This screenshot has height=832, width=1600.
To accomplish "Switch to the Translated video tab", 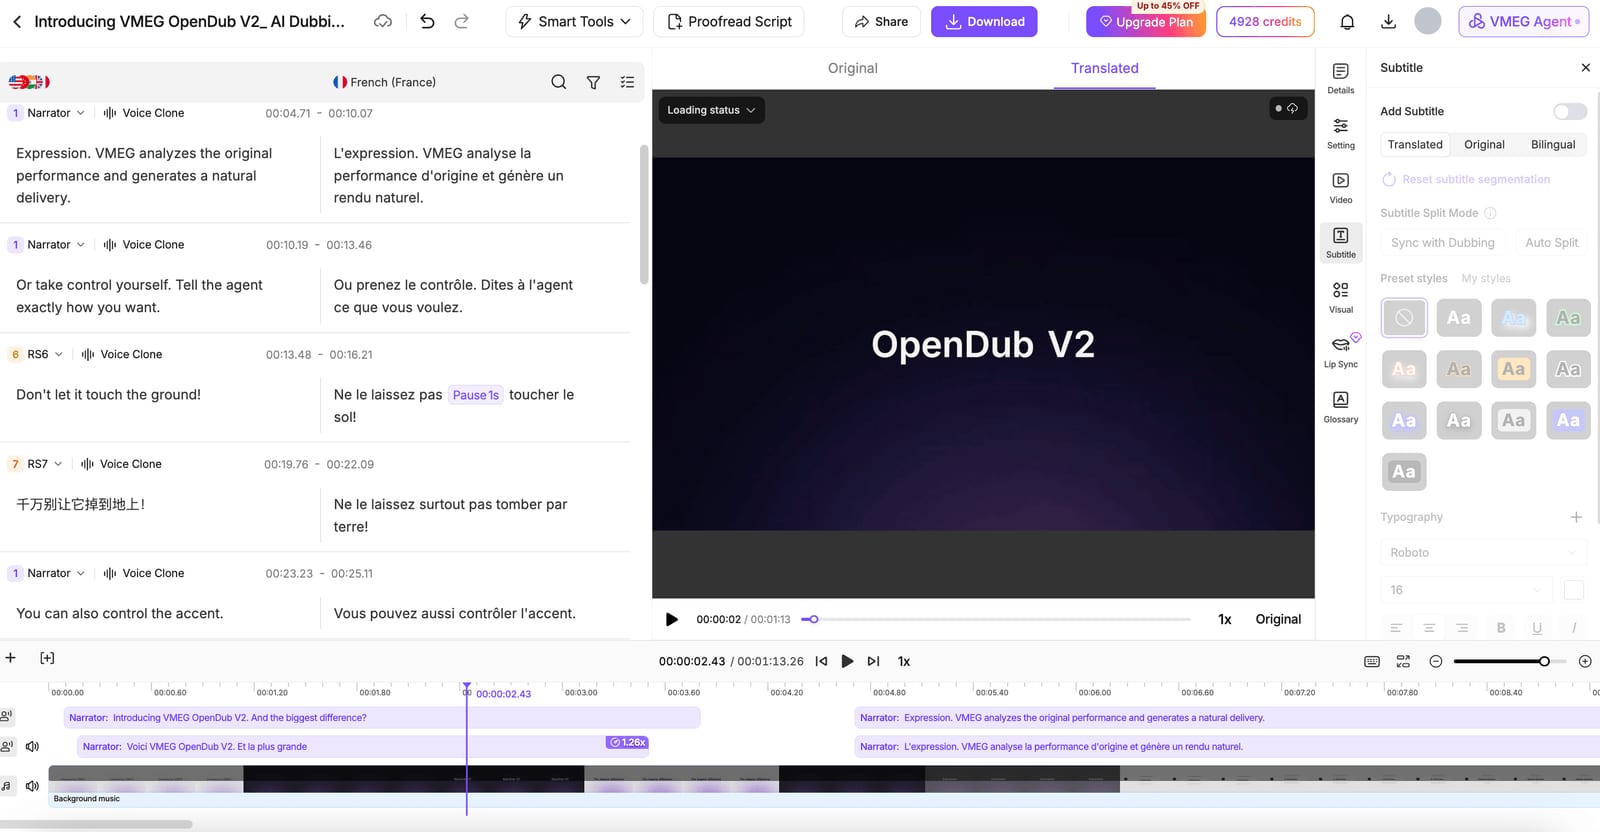I will 1104,68.
